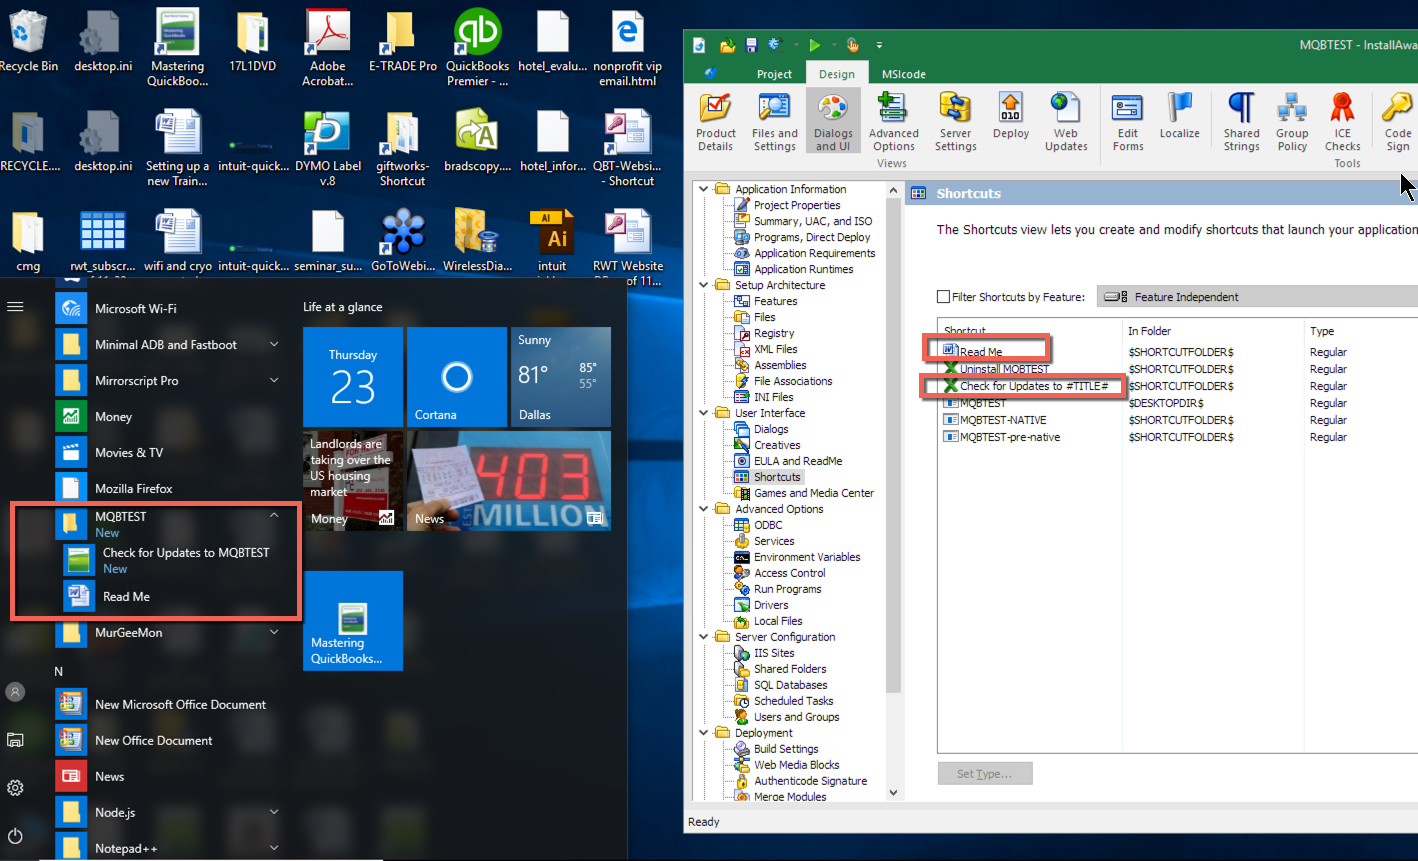Click the Save icon in quick access toolbar

click(751, 45)
